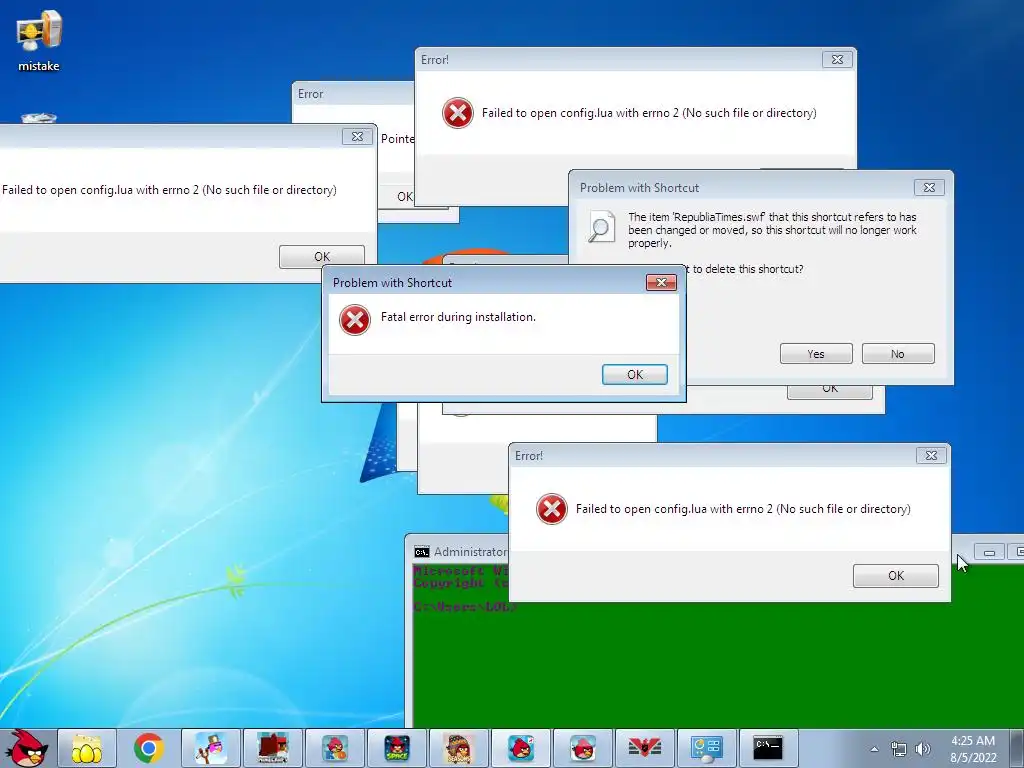Click OK in the bottom 'Error!' config.lua dialog

pos(895,575)
